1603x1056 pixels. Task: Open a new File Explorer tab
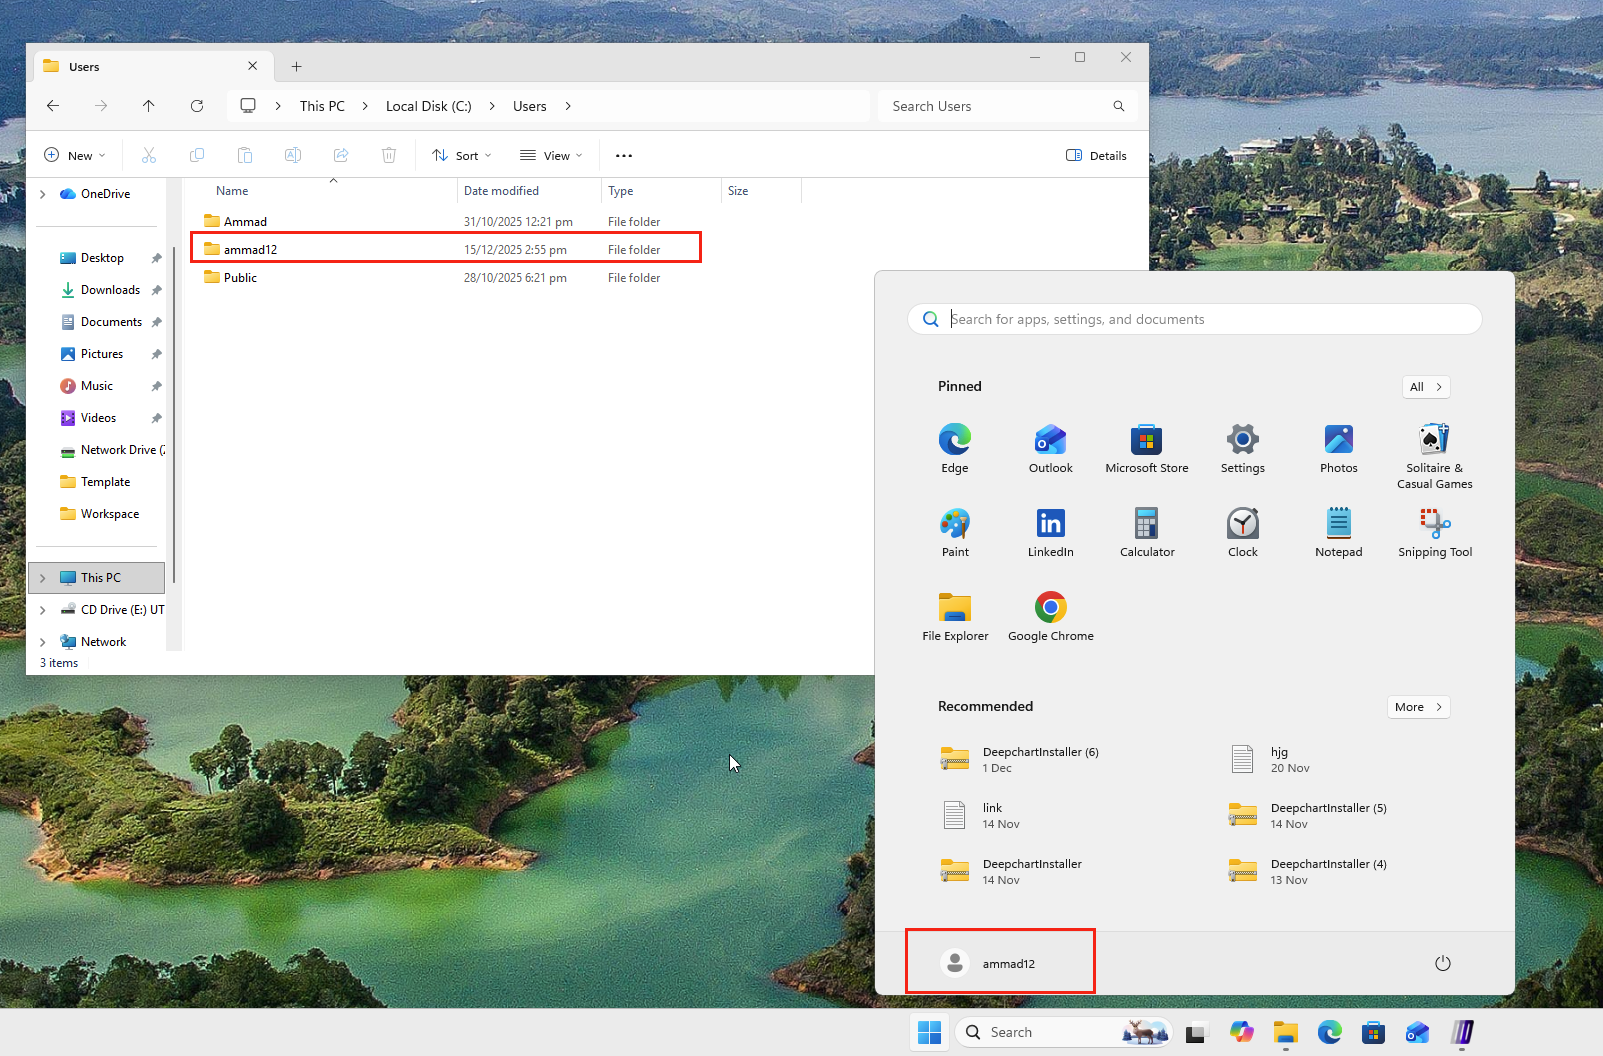[296, 67]
